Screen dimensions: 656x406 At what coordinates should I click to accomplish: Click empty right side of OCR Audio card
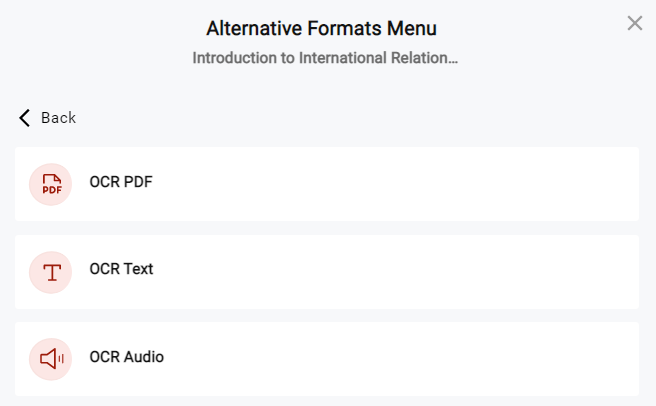click(x=500, y=358)
